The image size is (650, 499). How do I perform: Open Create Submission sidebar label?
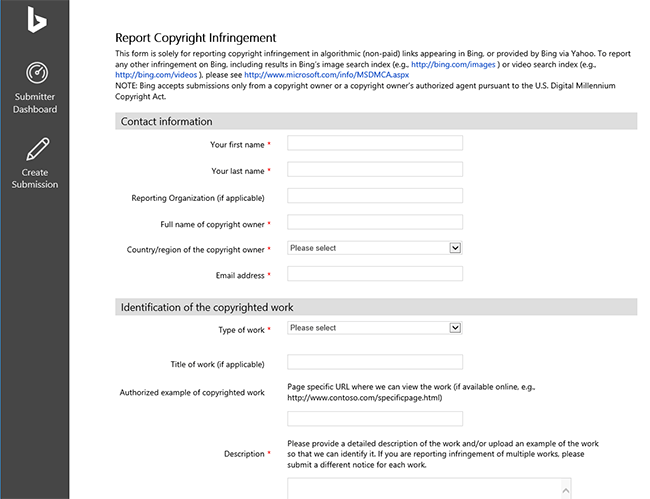pos(35,178)
